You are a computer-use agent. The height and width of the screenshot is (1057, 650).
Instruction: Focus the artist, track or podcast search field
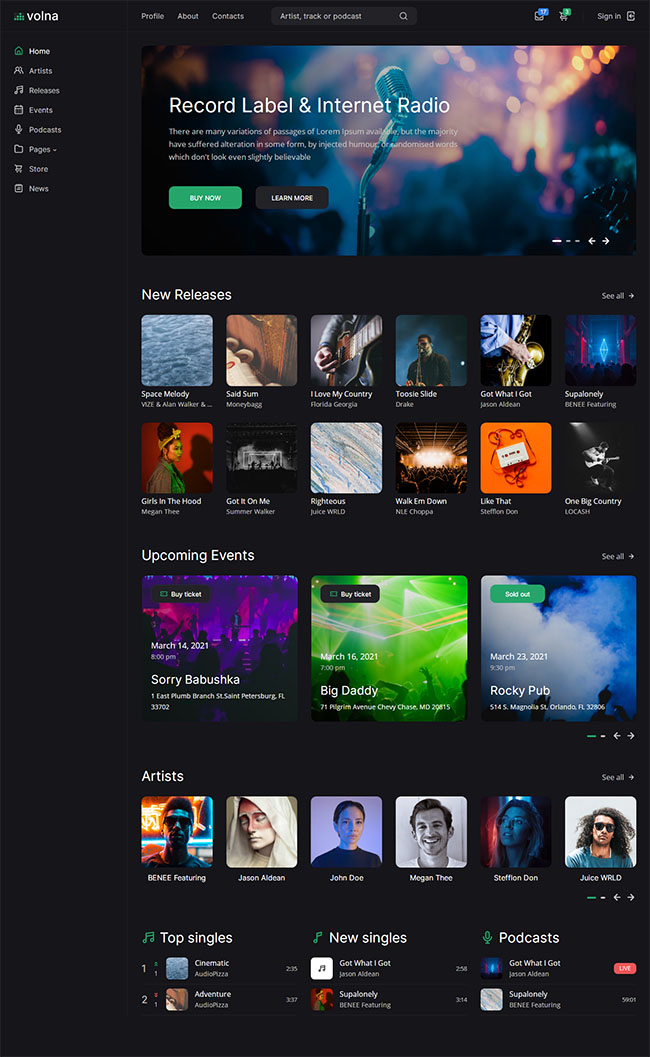pos(335,16)
